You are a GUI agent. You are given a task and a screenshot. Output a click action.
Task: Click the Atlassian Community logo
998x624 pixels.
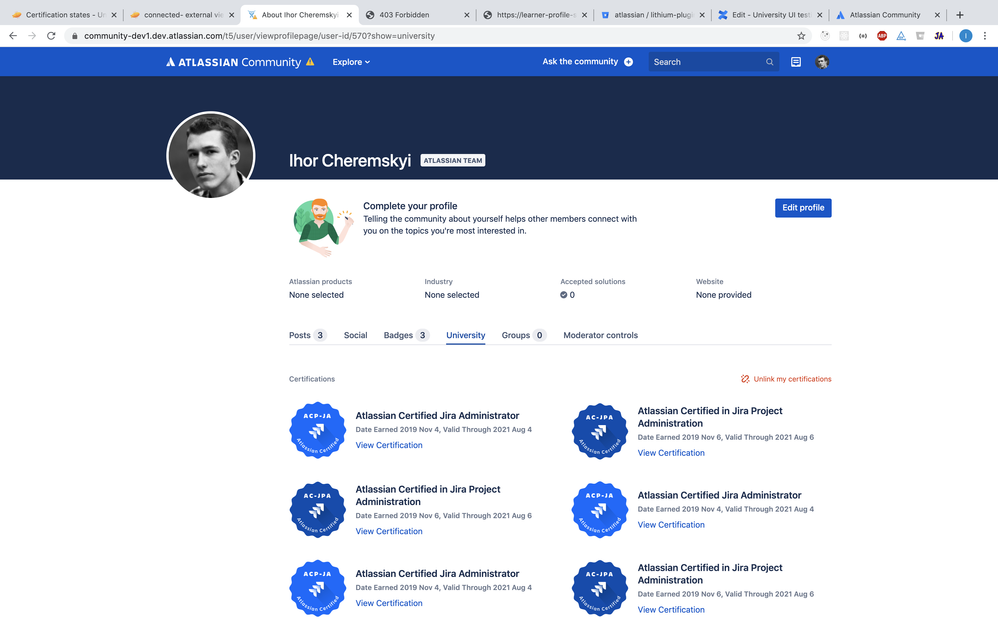tap(233, 62)
